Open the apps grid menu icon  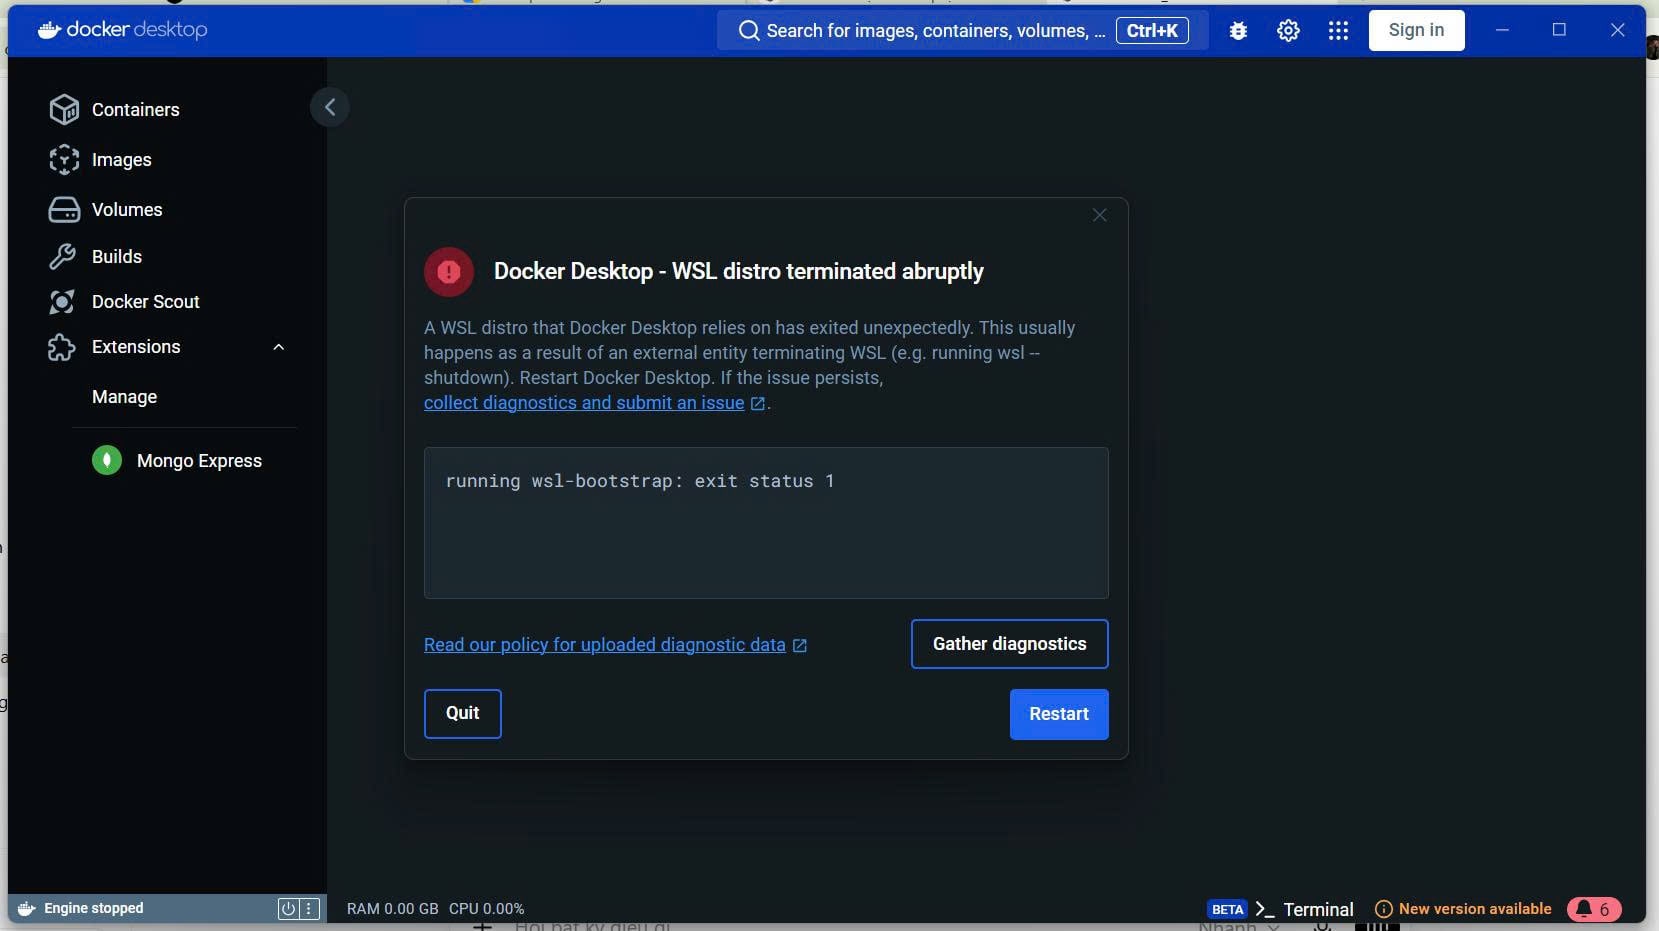click(1338, 31)
